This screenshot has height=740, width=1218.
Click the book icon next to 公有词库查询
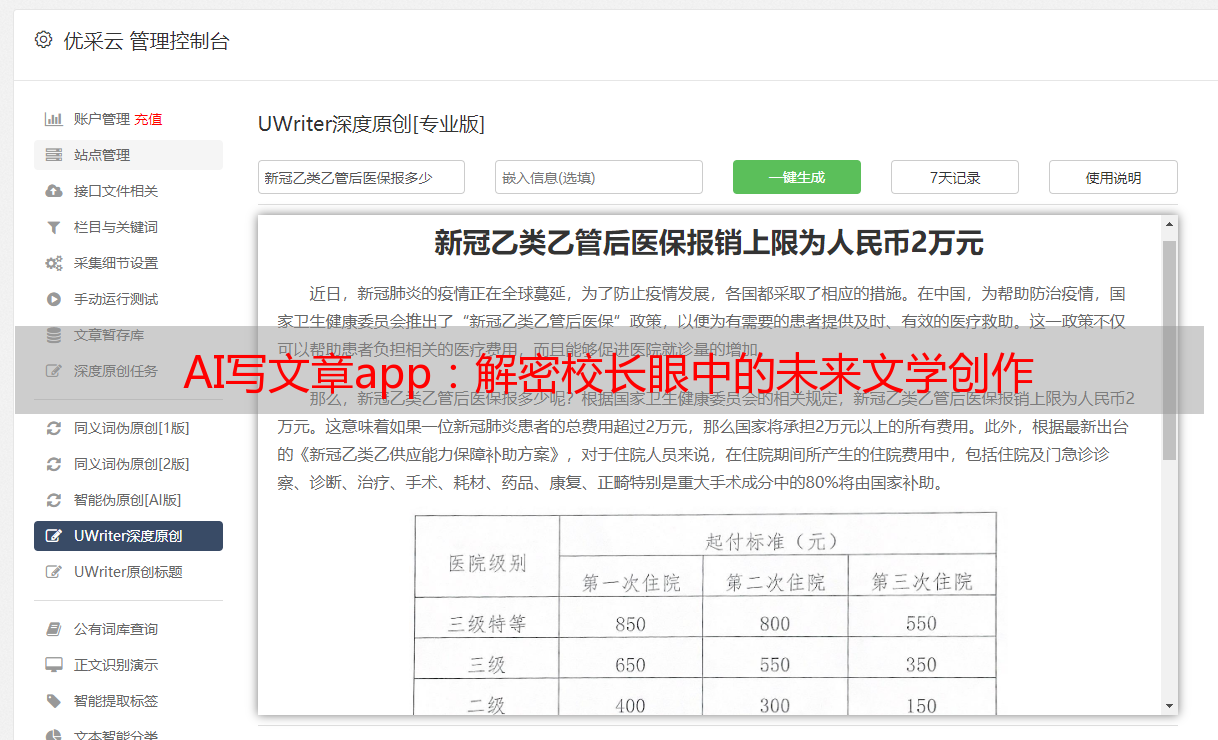coord(53,629)
